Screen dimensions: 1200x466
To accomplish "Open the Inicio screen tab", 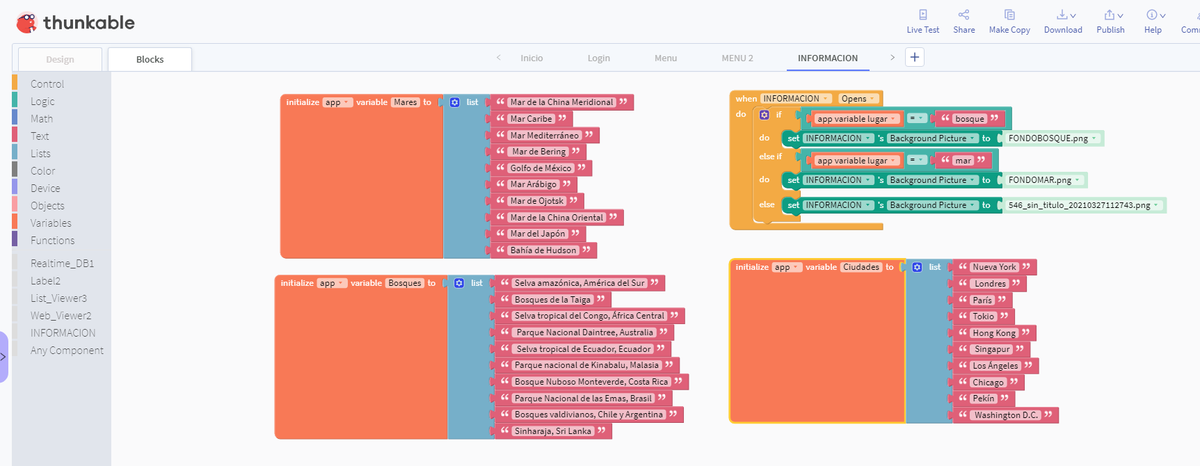I will [x=532, y=58].
